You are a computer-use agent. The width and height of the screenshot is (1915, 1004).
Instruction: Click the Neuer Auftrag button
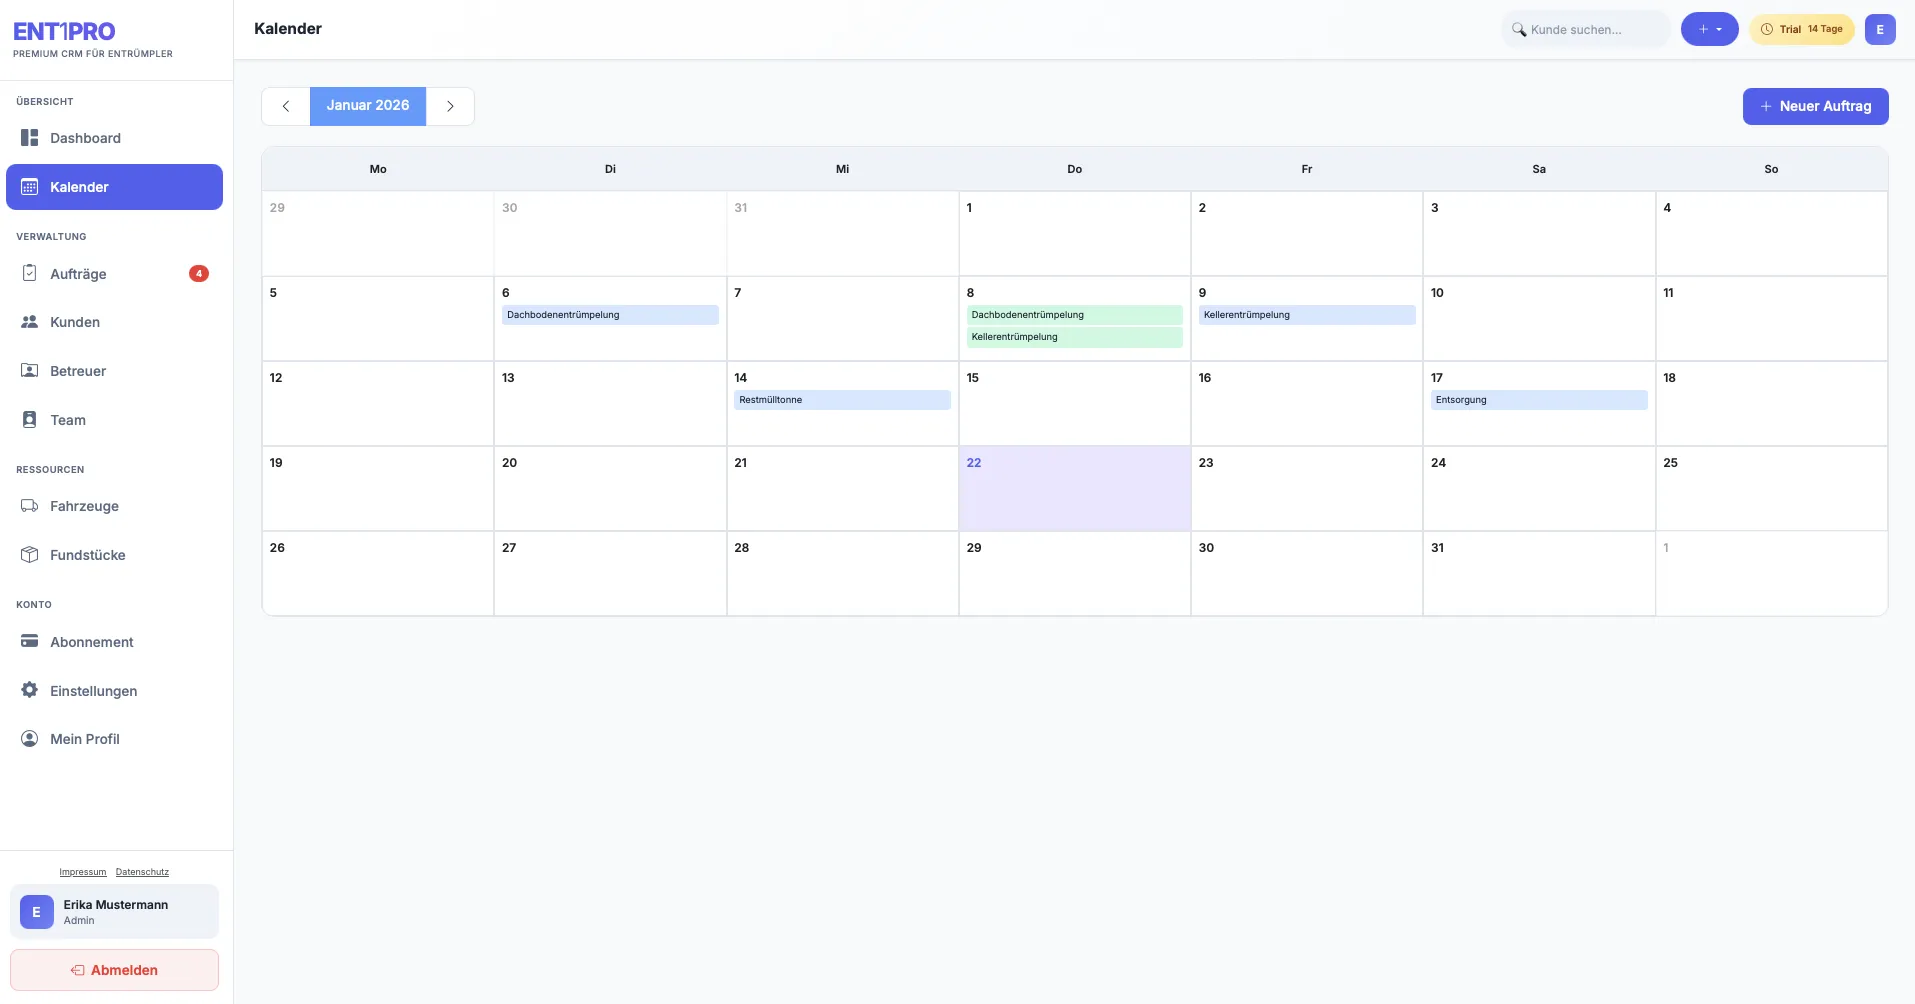click(1815, 106)
